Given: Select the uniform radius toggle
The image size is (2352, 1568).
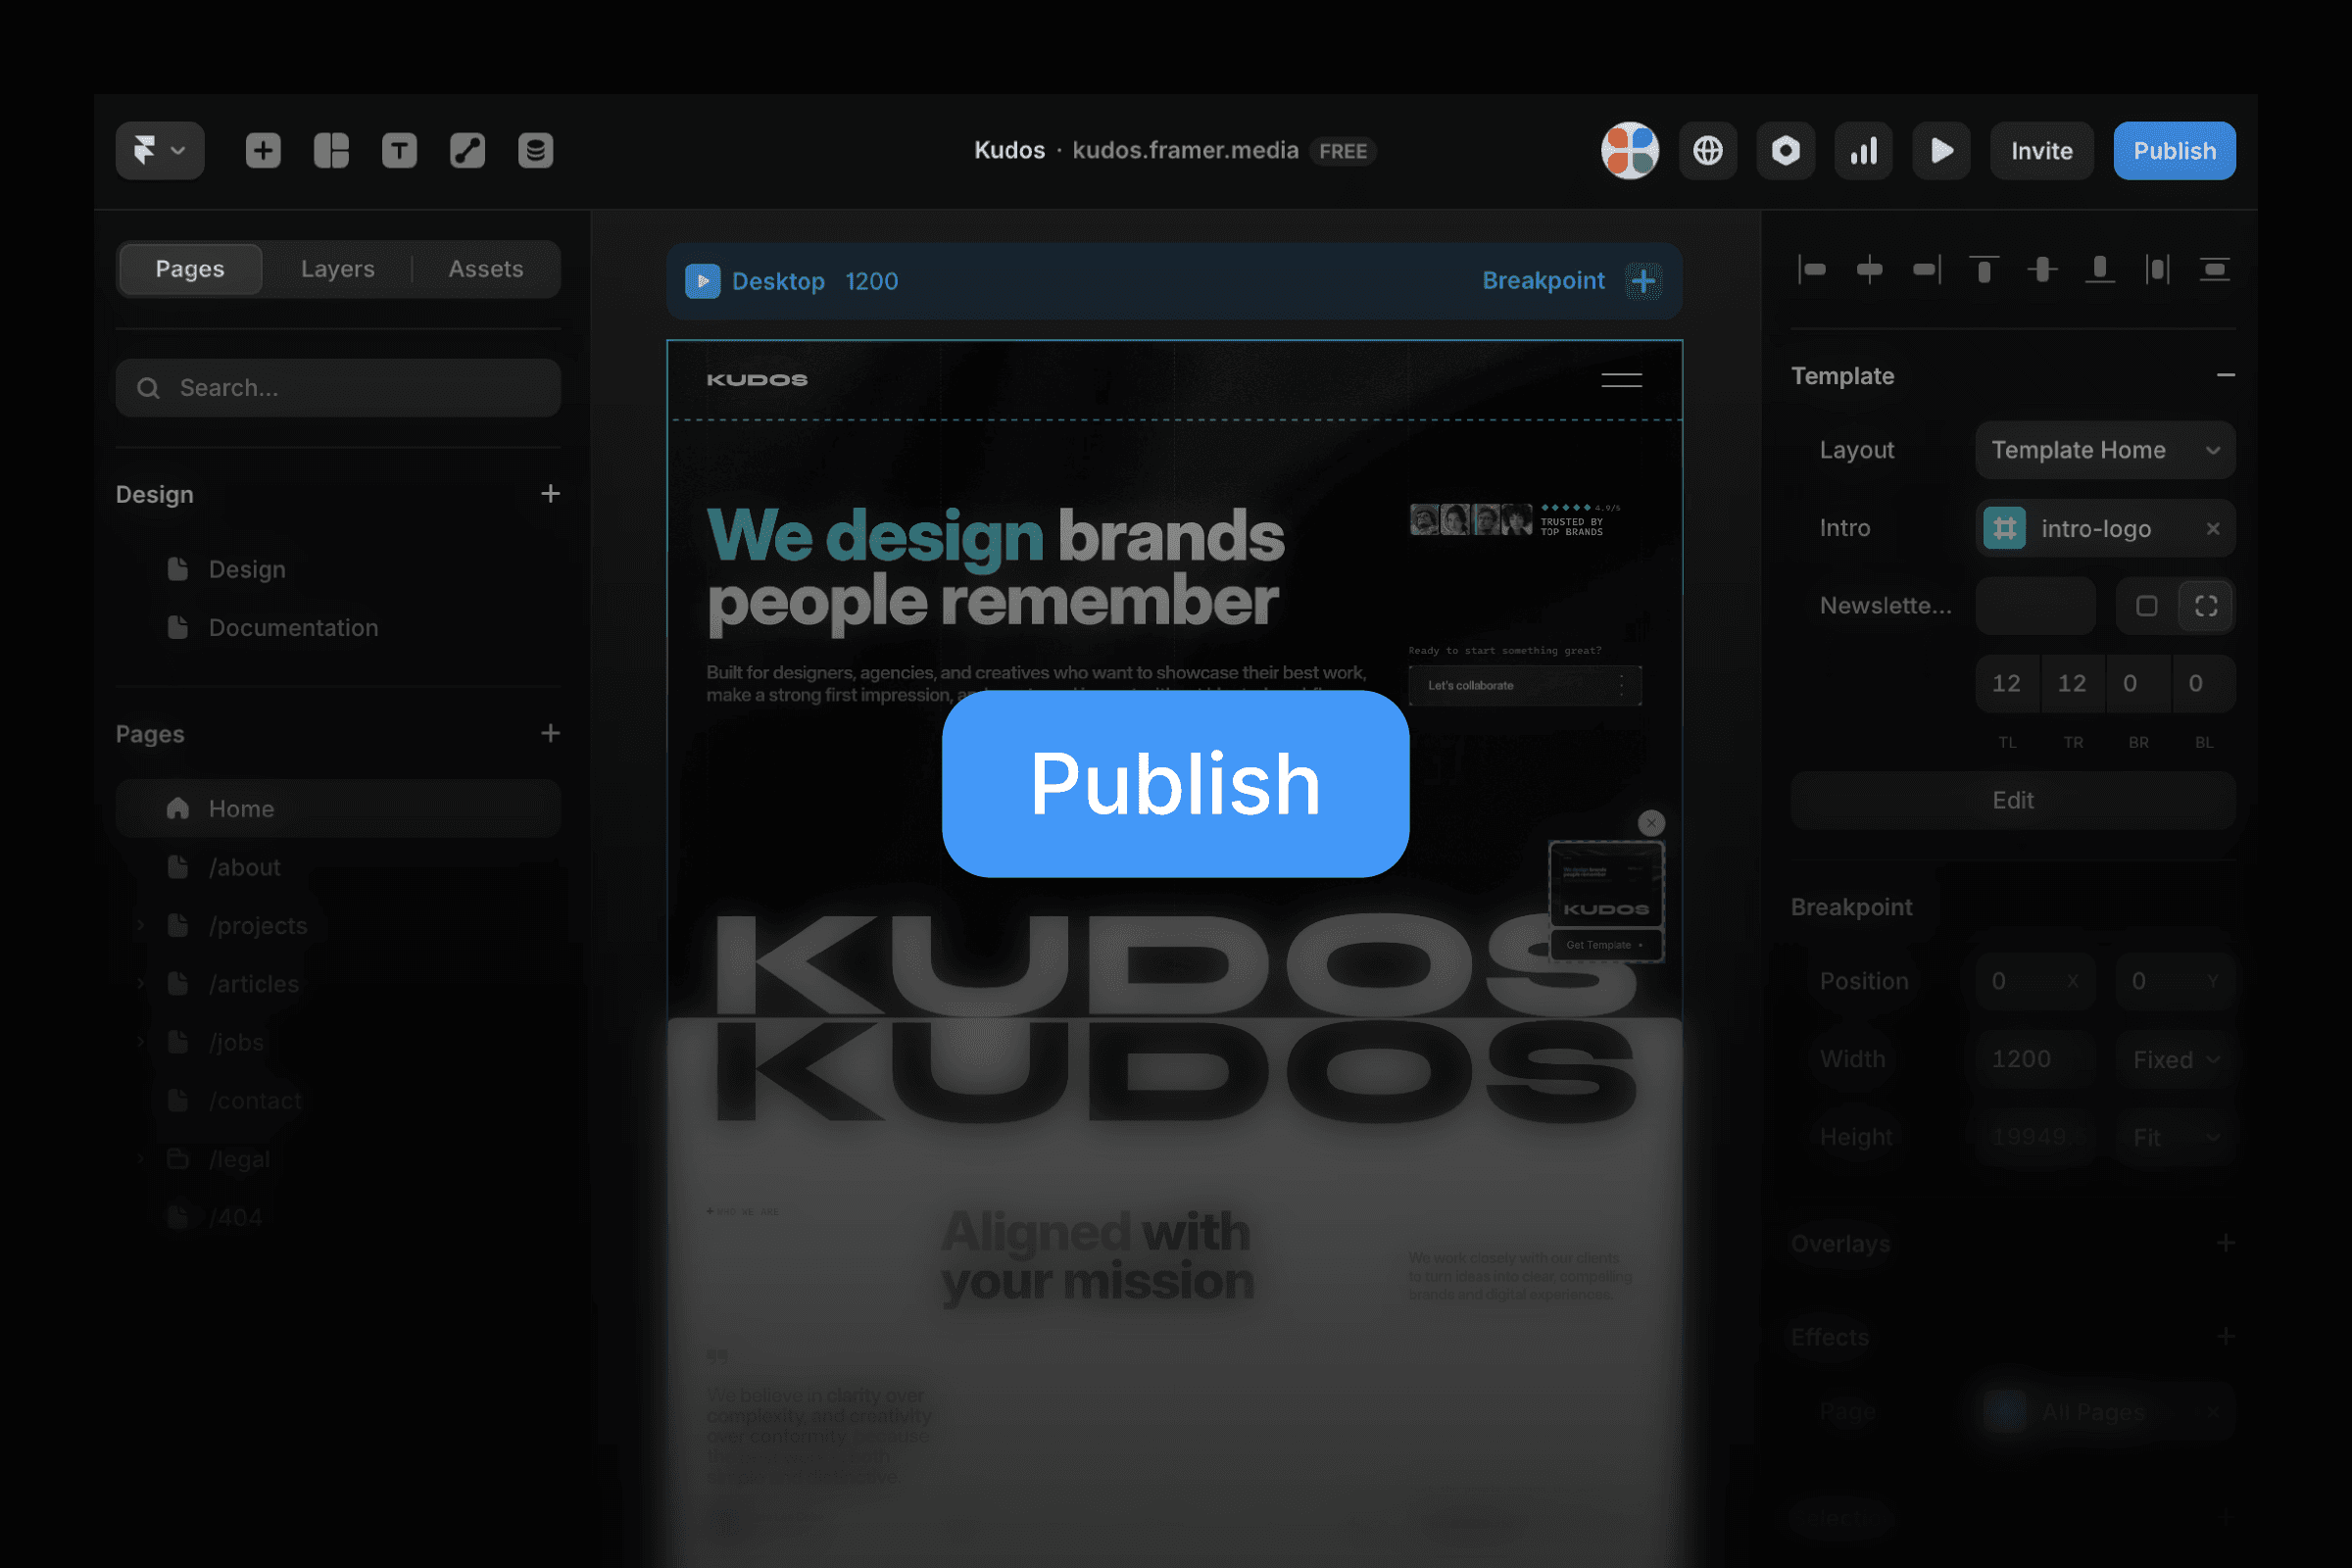Looking at the screenshot, I should click(x=2146, y=606).
